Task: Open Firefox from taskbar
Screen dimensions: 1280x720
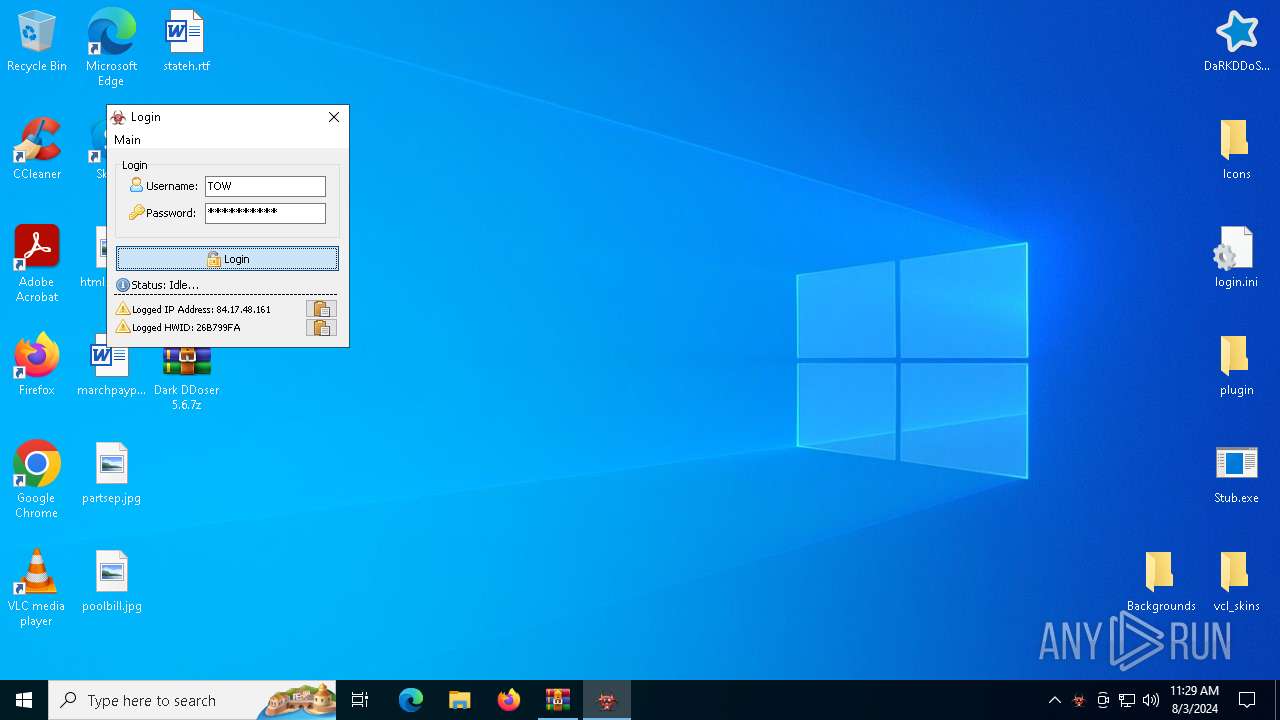Action: pyautogui.click(x=509, y=700)
